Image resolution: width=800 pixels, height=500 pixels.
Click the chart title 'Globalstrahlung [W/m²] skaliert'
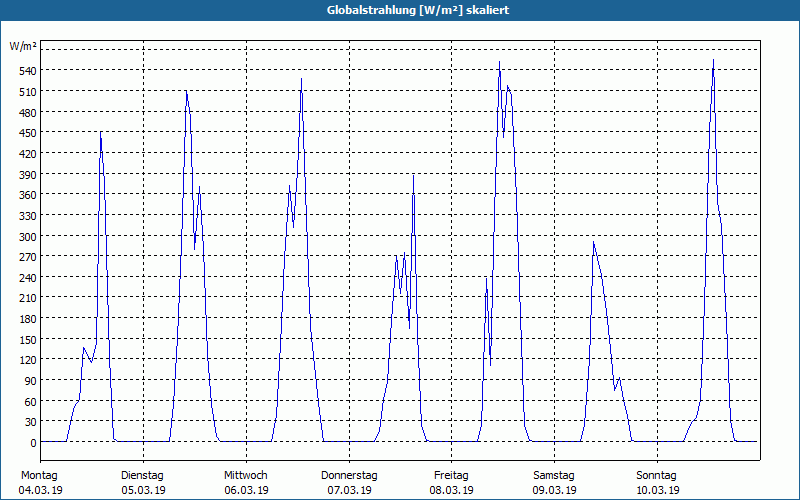pyautogui.click(x=418, y=10)
